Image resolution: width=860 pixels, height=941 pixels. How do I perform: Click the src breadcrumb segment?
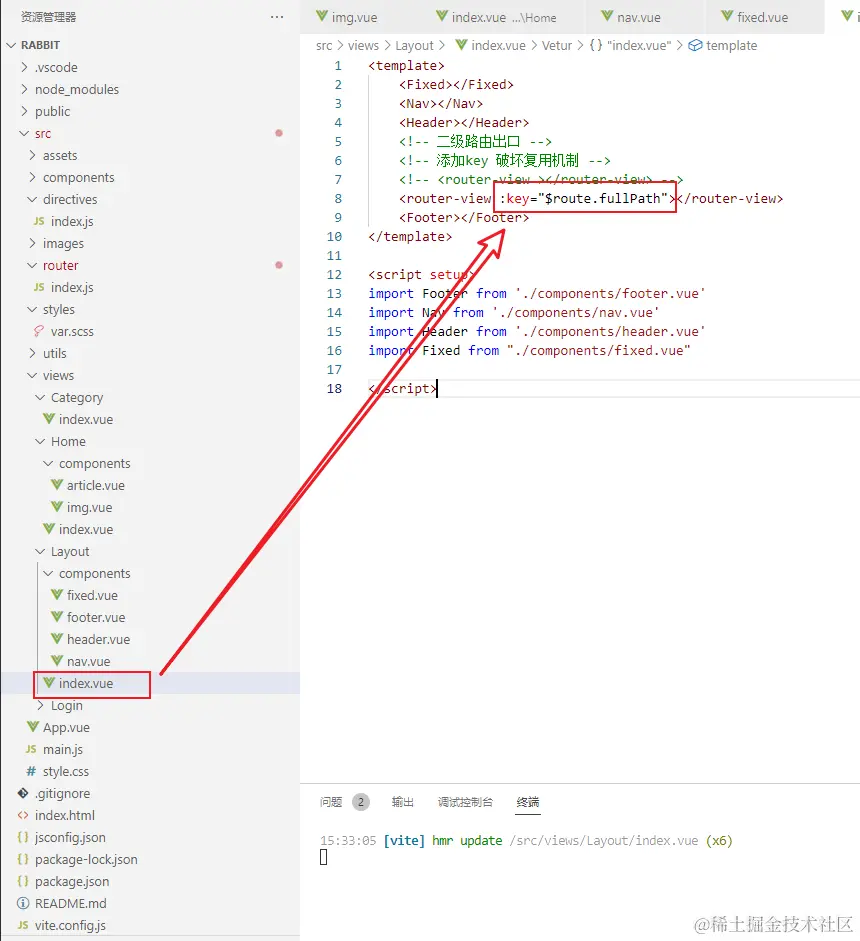pos(324,46)
